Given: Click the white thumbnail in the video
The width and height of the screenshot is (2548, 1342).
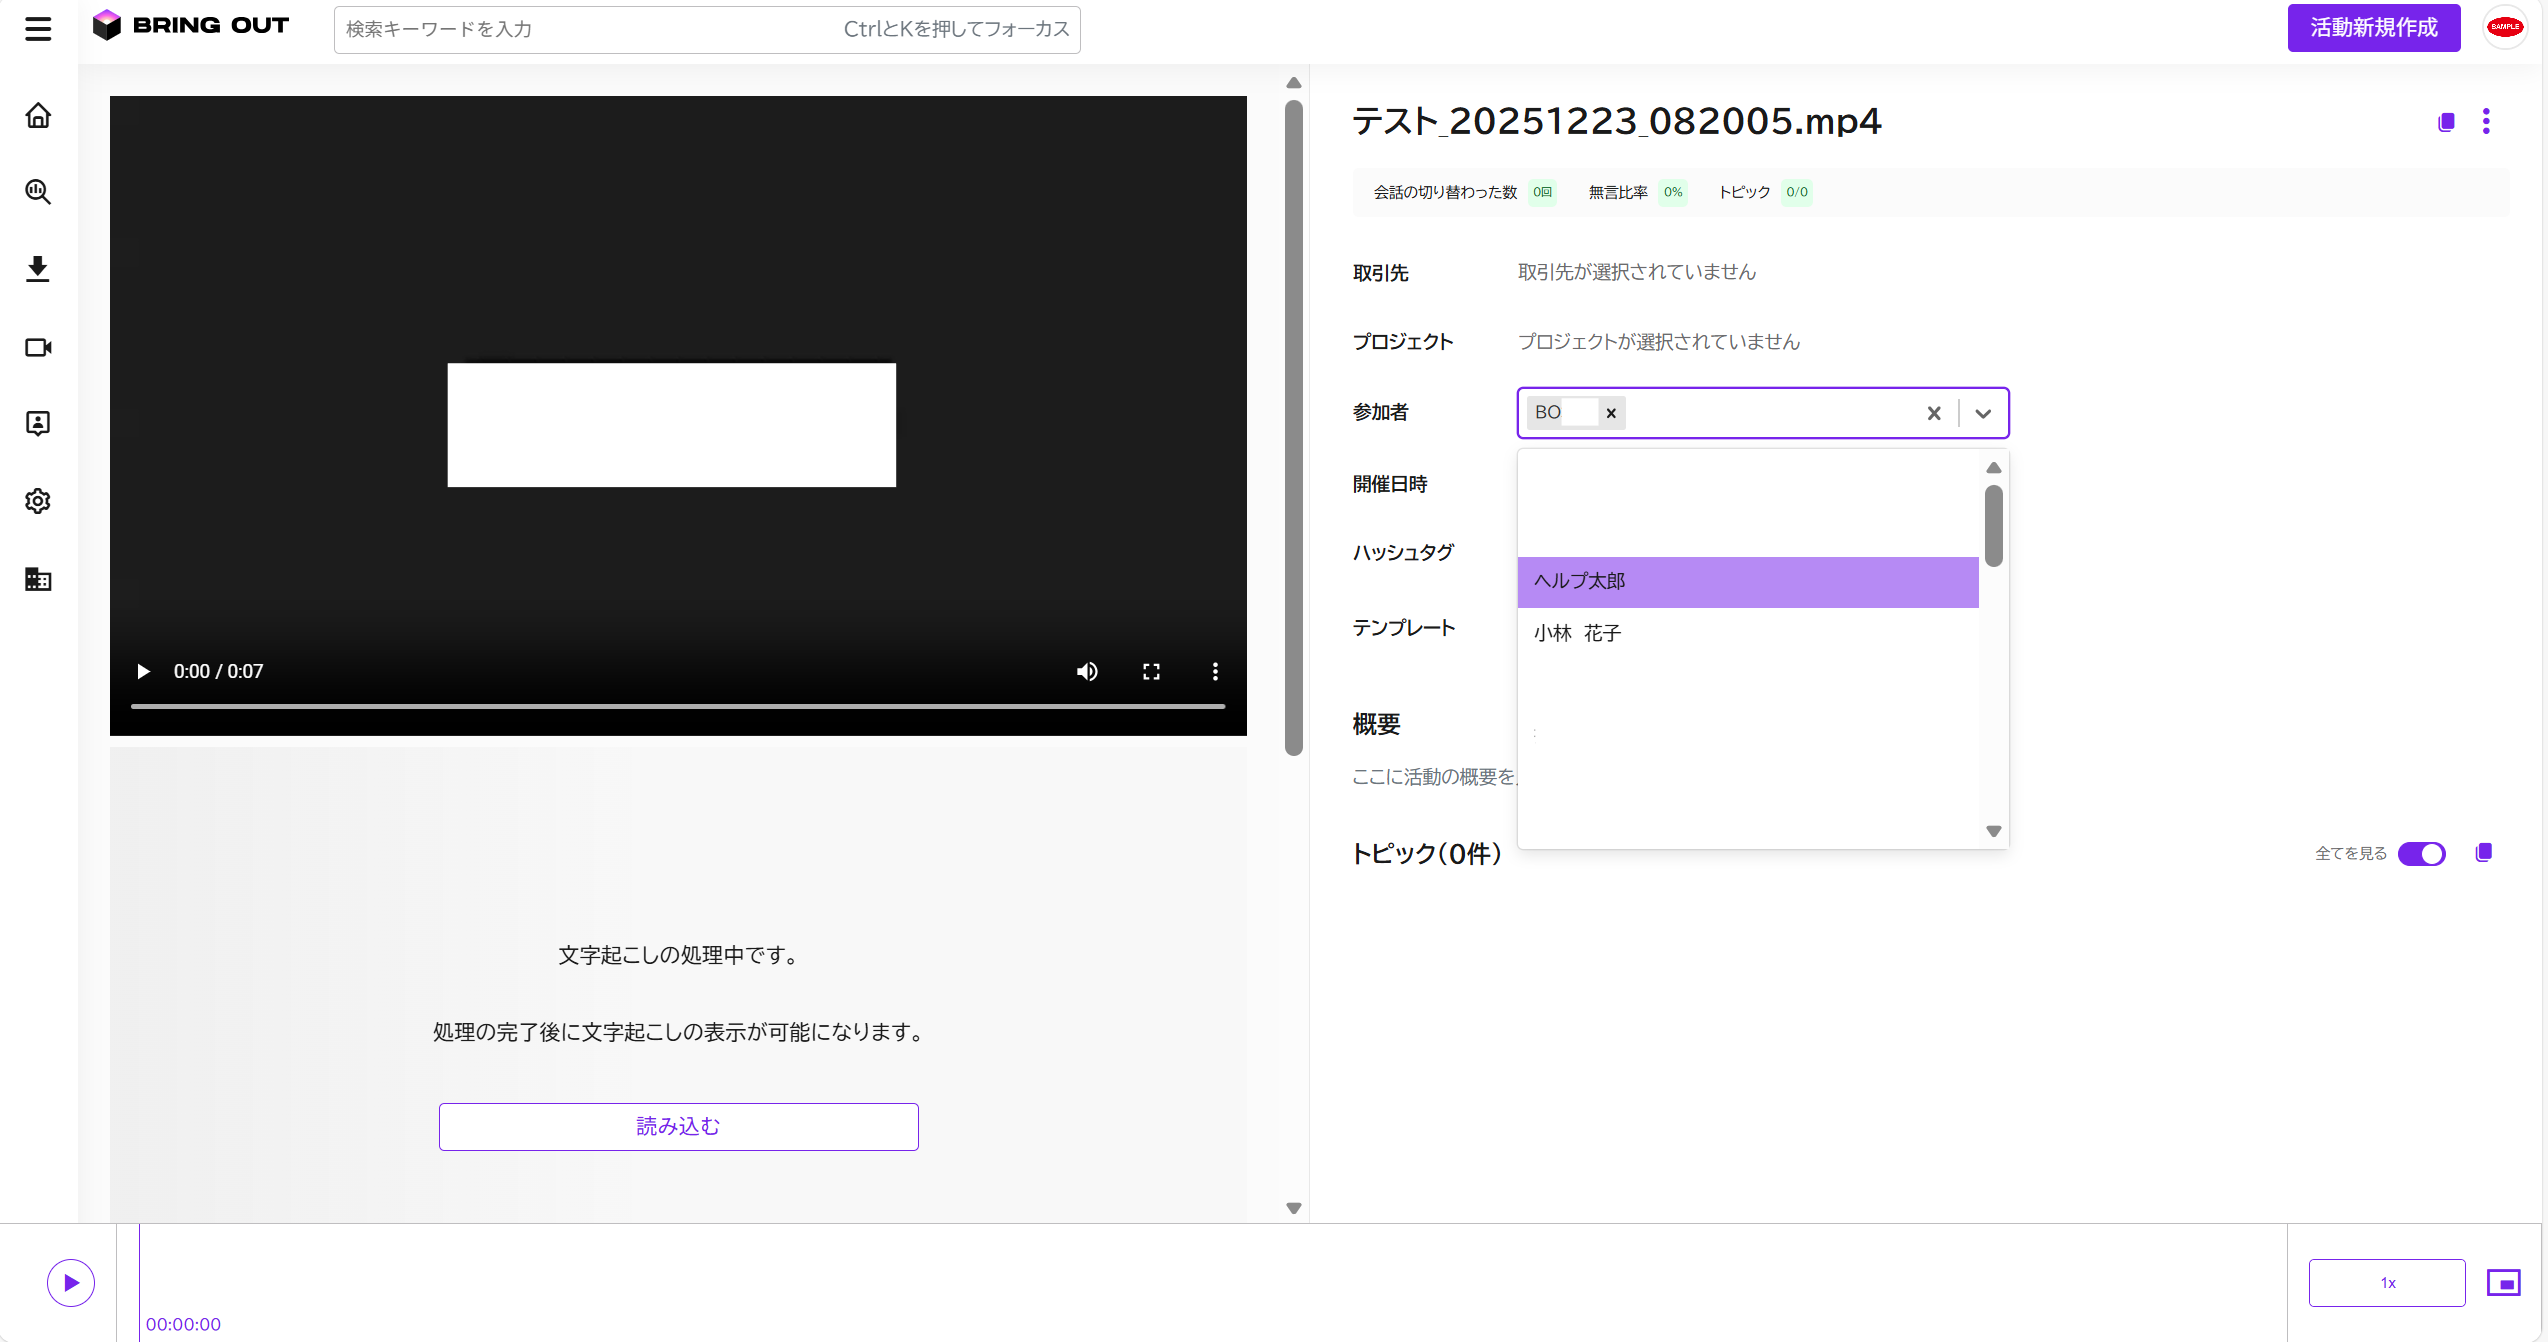Looking at the screenshot, I should coord(672,425).
